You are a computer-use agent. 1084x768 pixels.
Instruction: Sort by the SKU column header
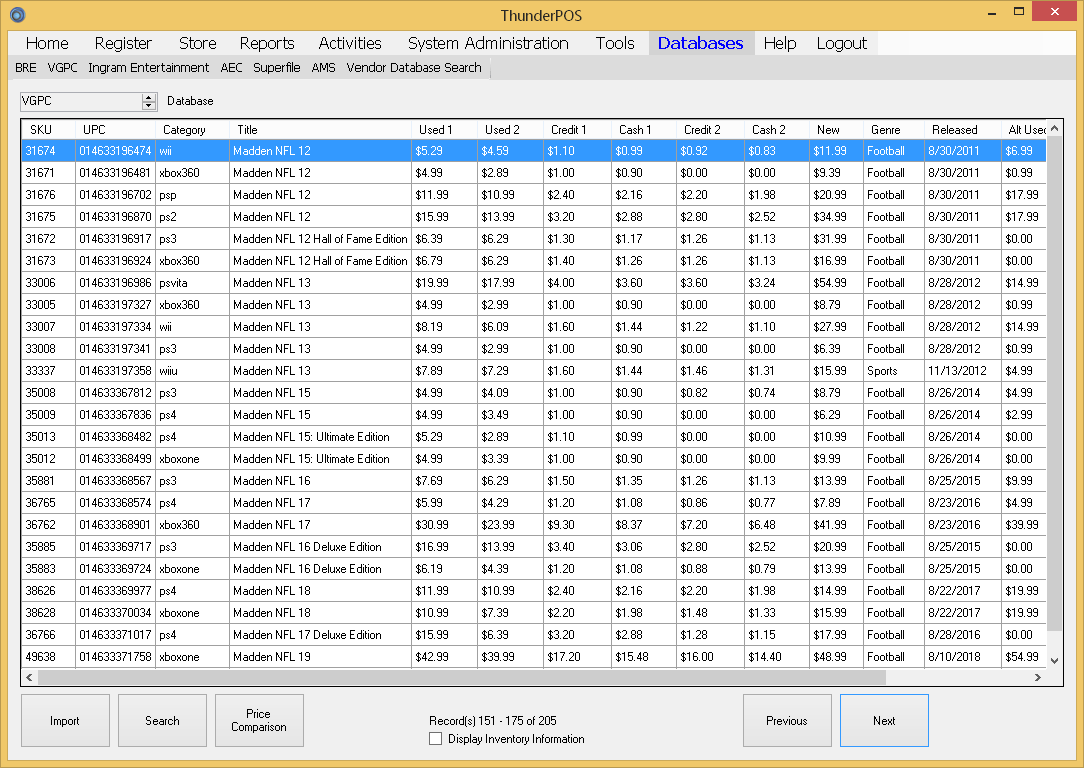coord(48,129)
